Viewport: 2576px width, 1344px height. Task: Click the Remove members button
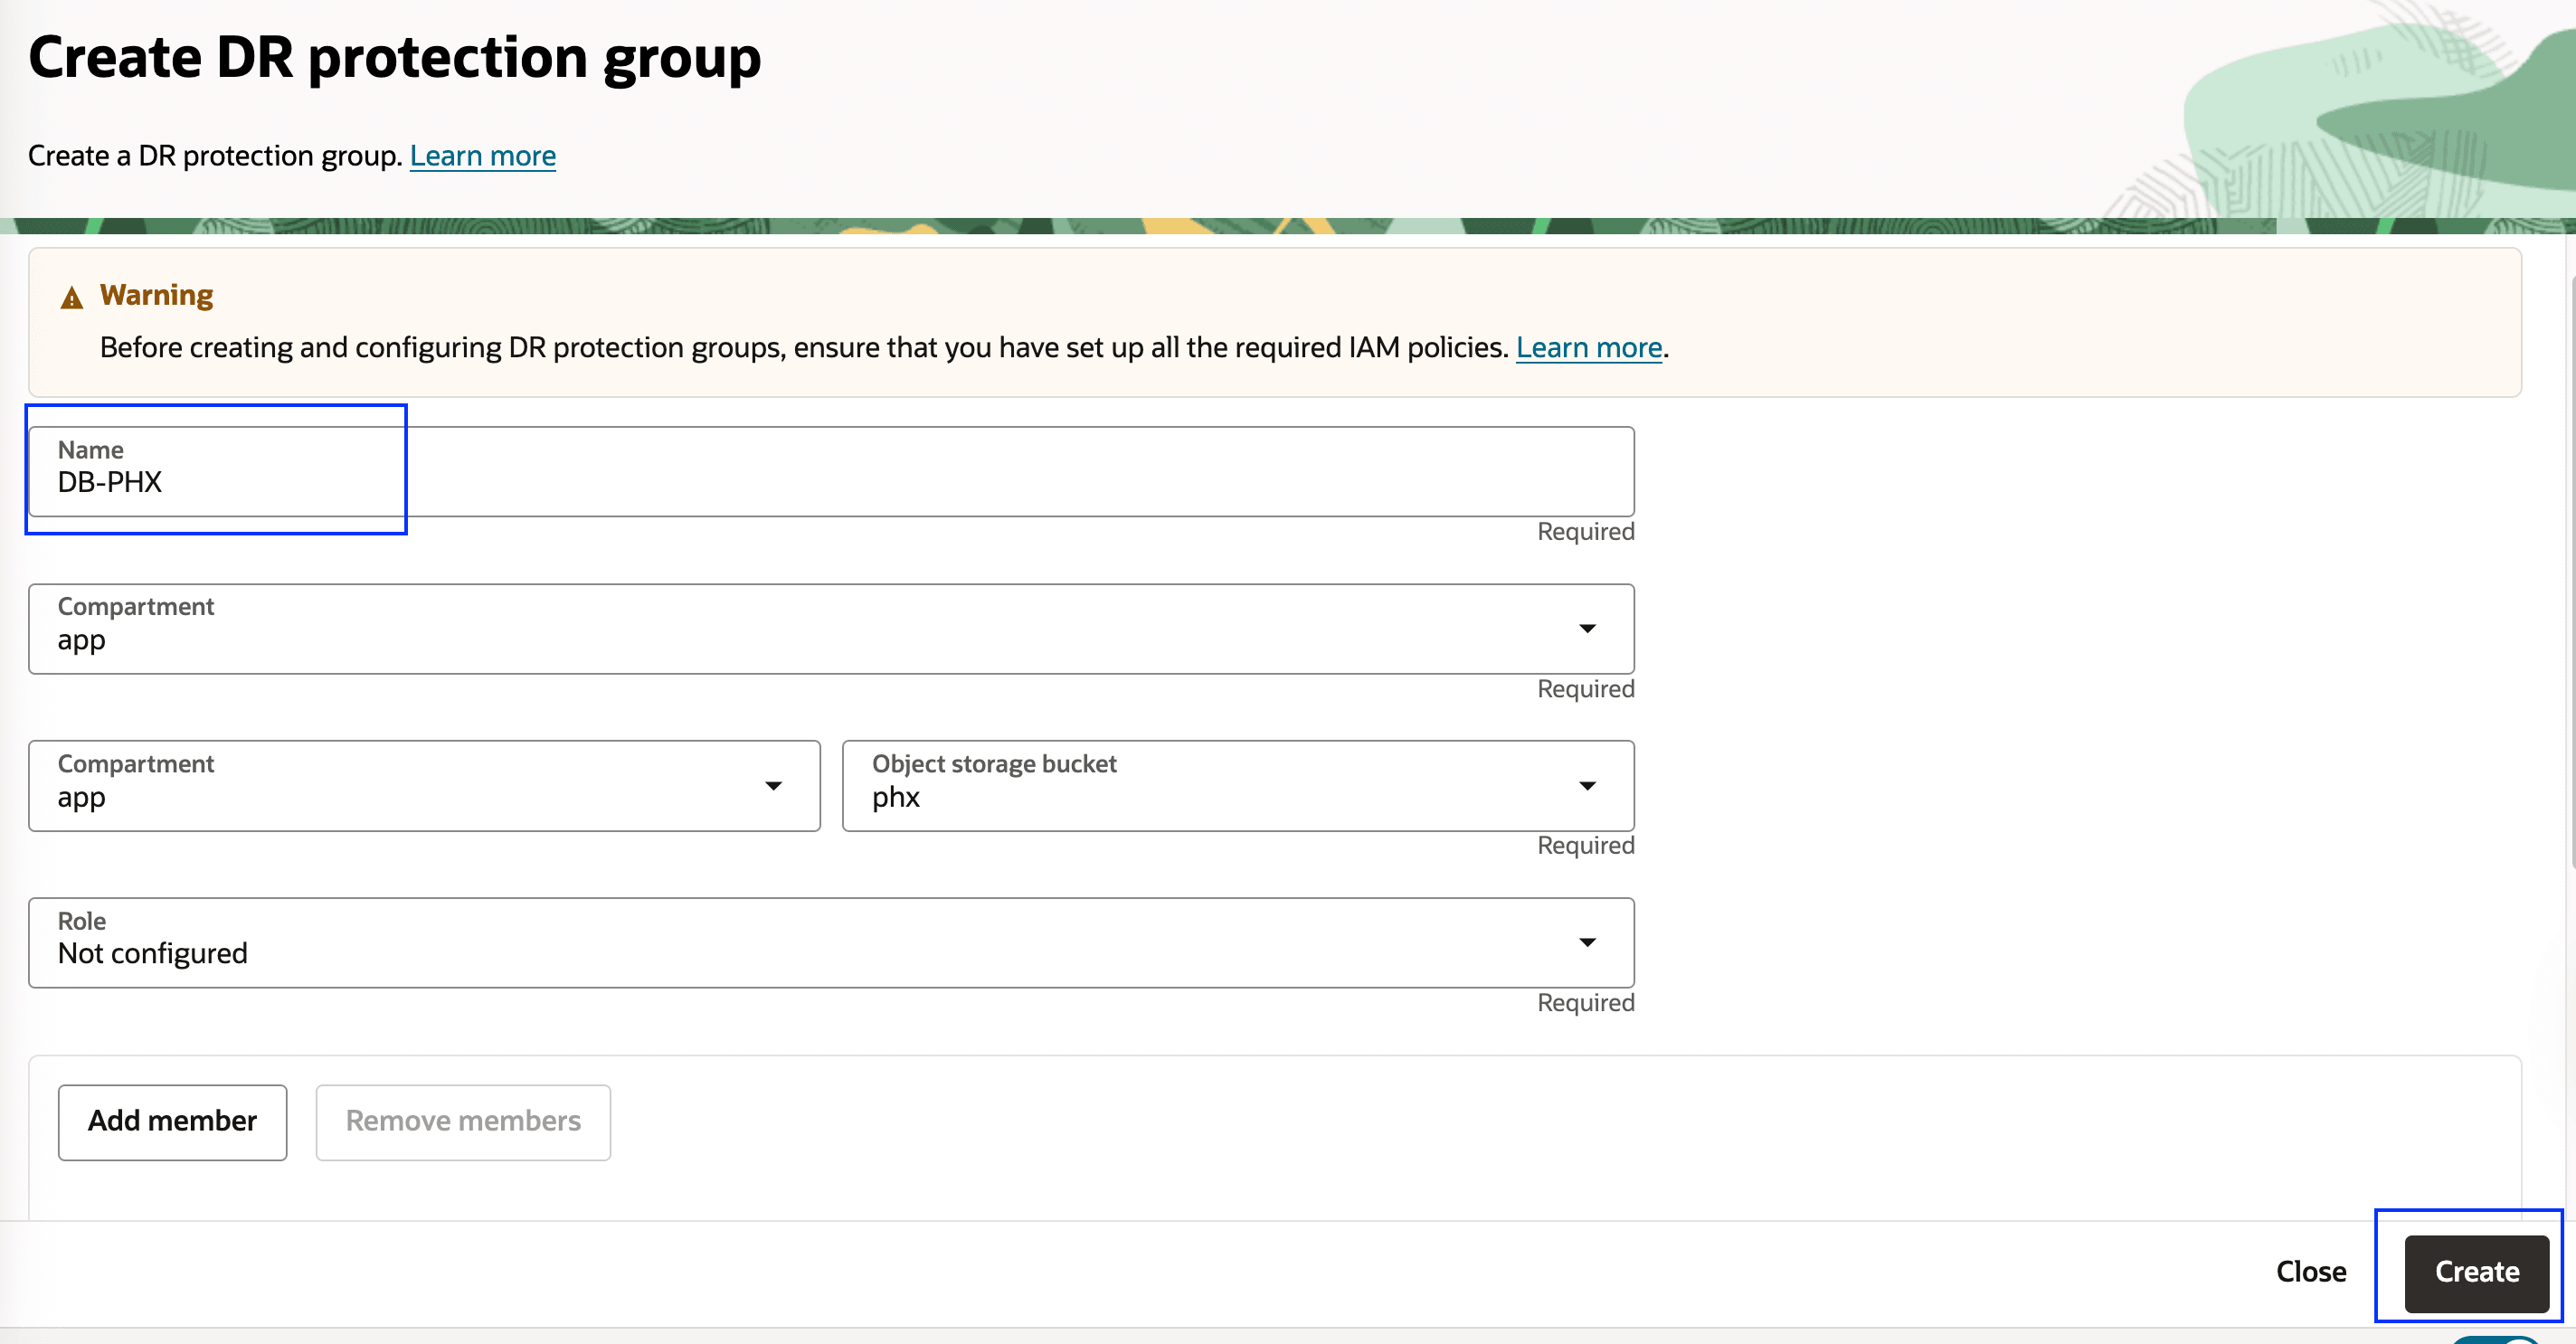(463, 1122)
